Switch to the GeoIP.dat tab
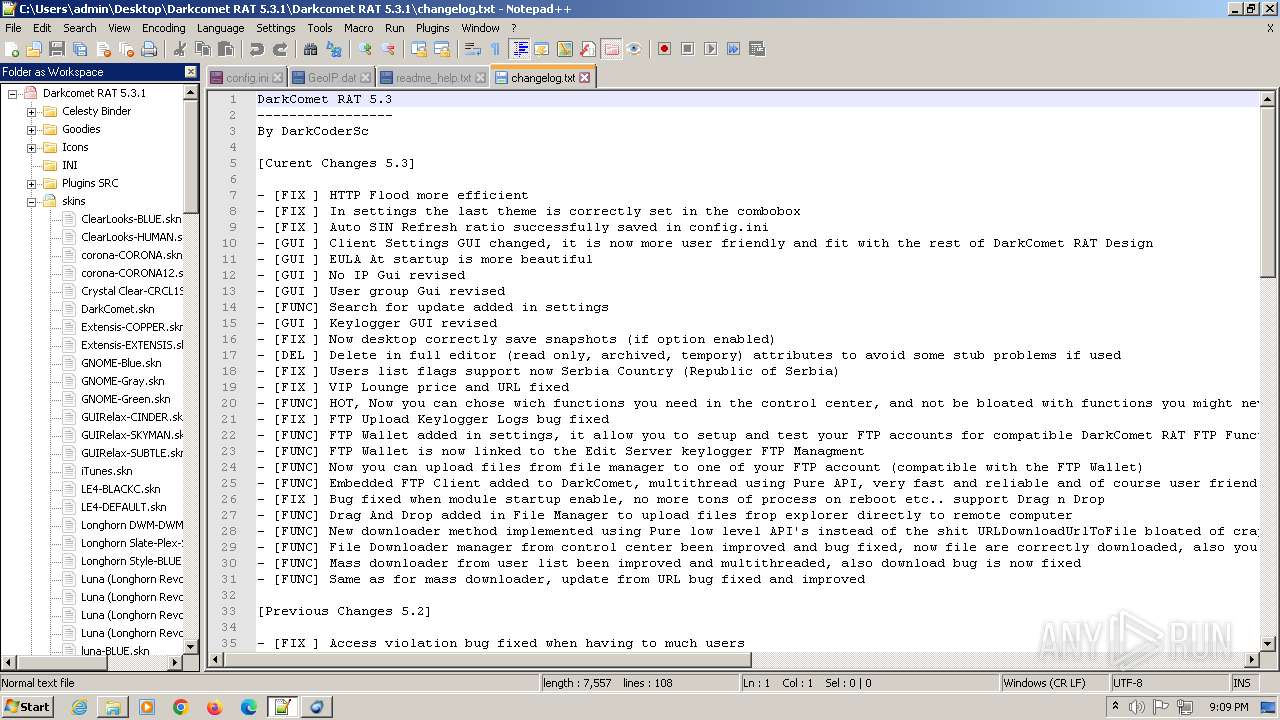The image size is (1280, 720). 331,77
